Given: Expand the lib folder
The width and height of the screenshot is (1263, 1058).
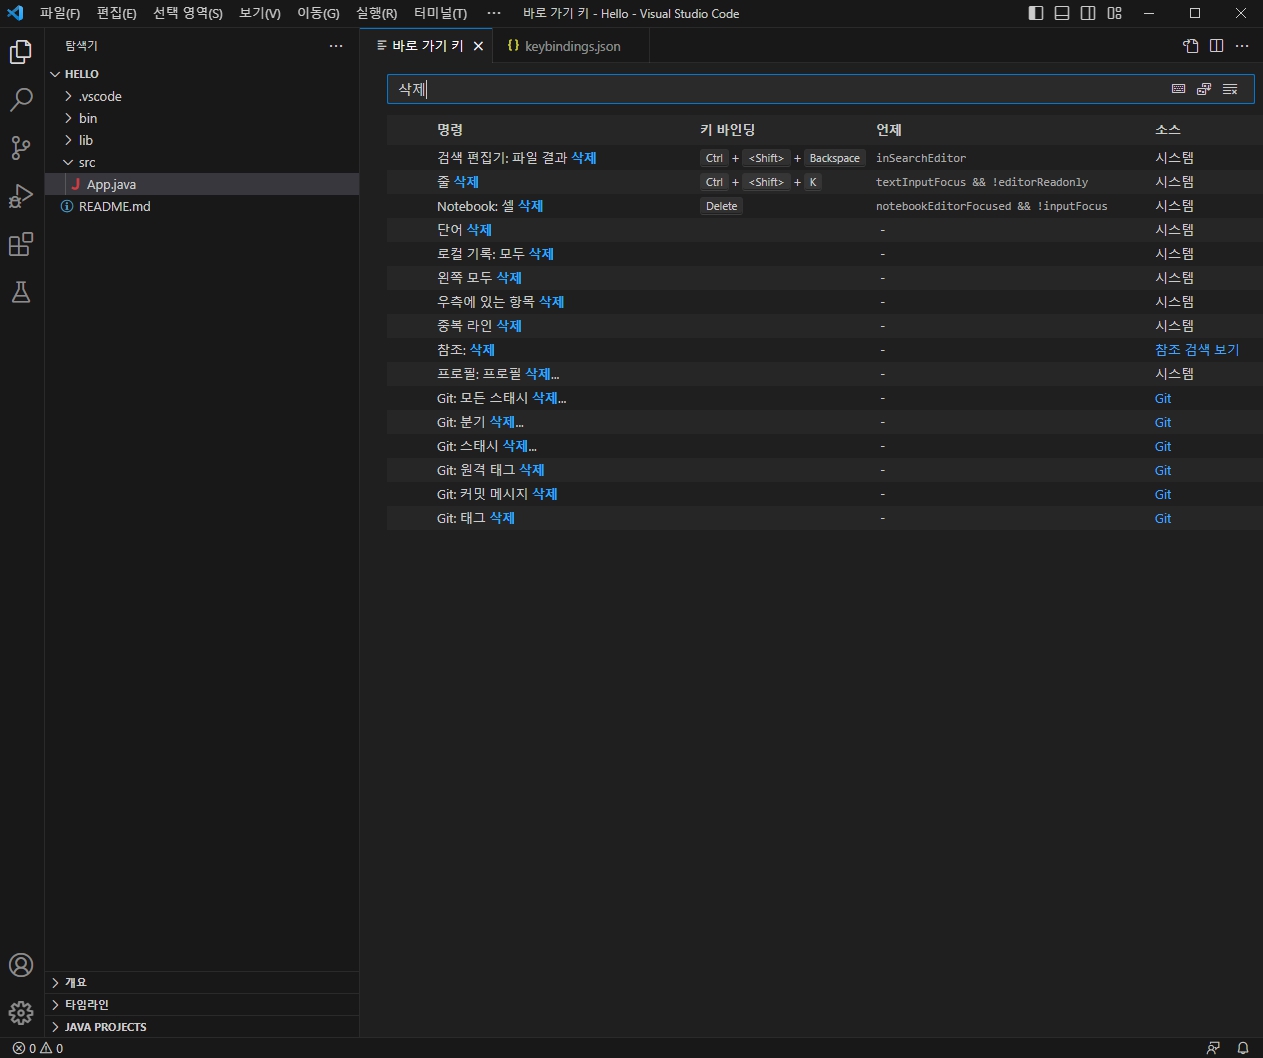Looking at the screenshot, I should coord(204,140).
